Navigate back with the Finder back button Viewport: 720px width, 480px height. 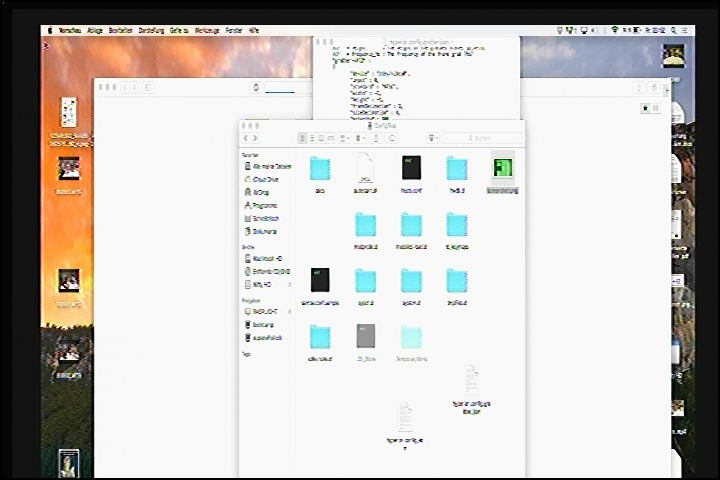click(x=247, y=138)
